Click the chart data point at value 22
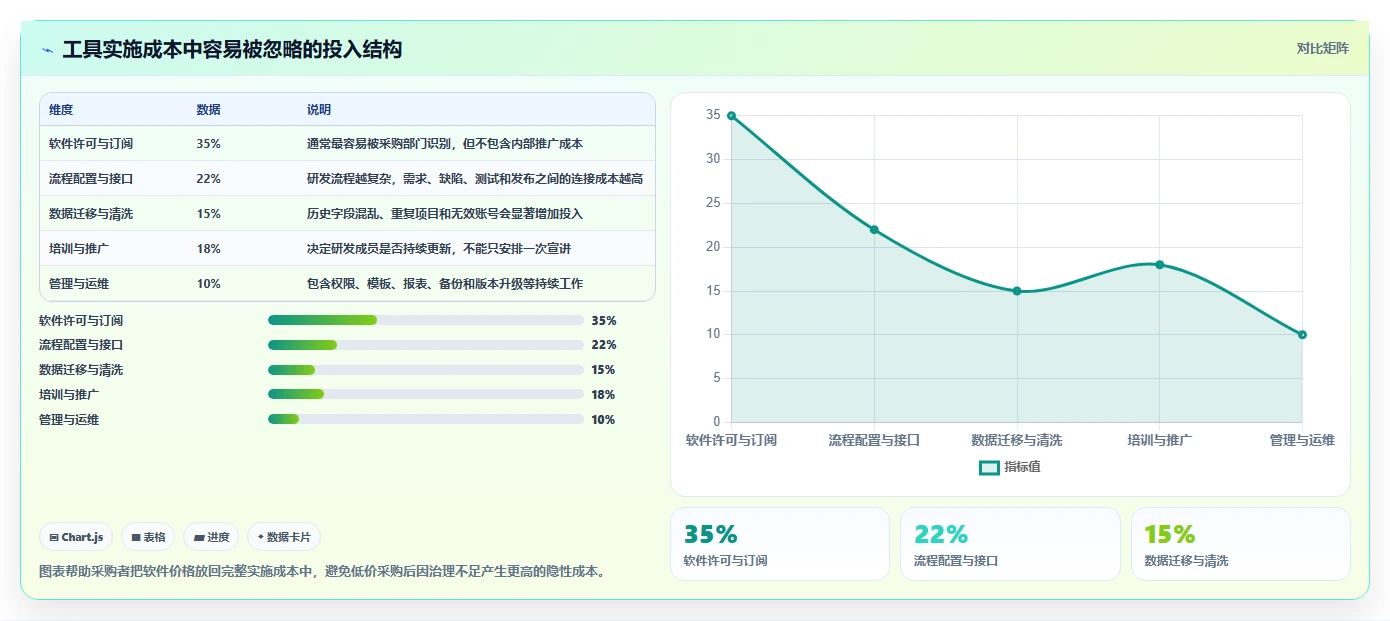This screenshot has height=621, width=1390. 874,230
